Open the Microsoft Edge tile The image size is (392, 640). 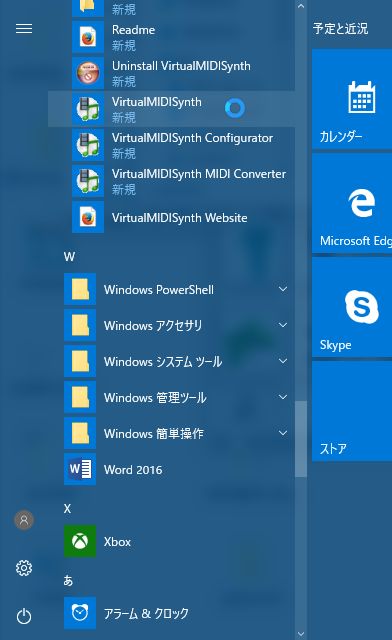pos(352,203)
